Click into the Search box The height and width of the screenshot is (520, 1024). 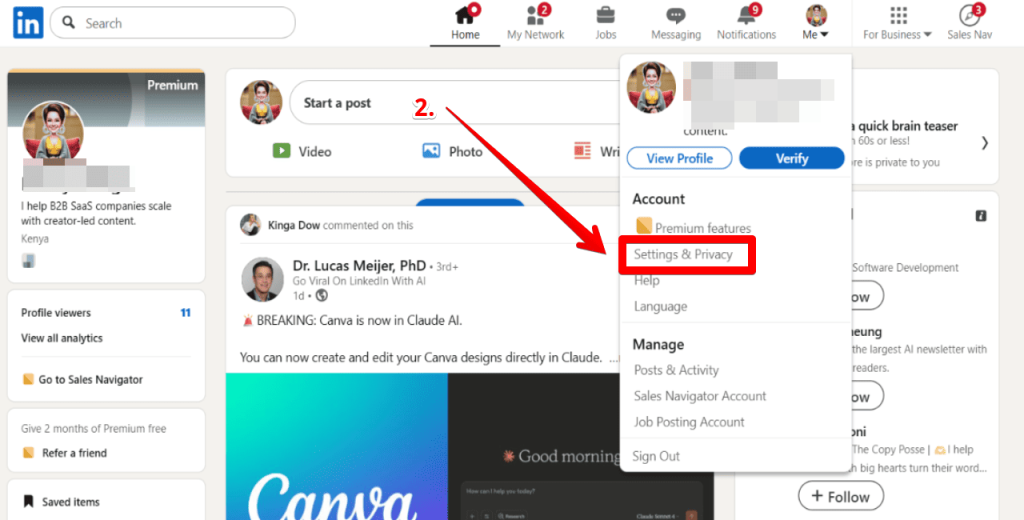172,23
